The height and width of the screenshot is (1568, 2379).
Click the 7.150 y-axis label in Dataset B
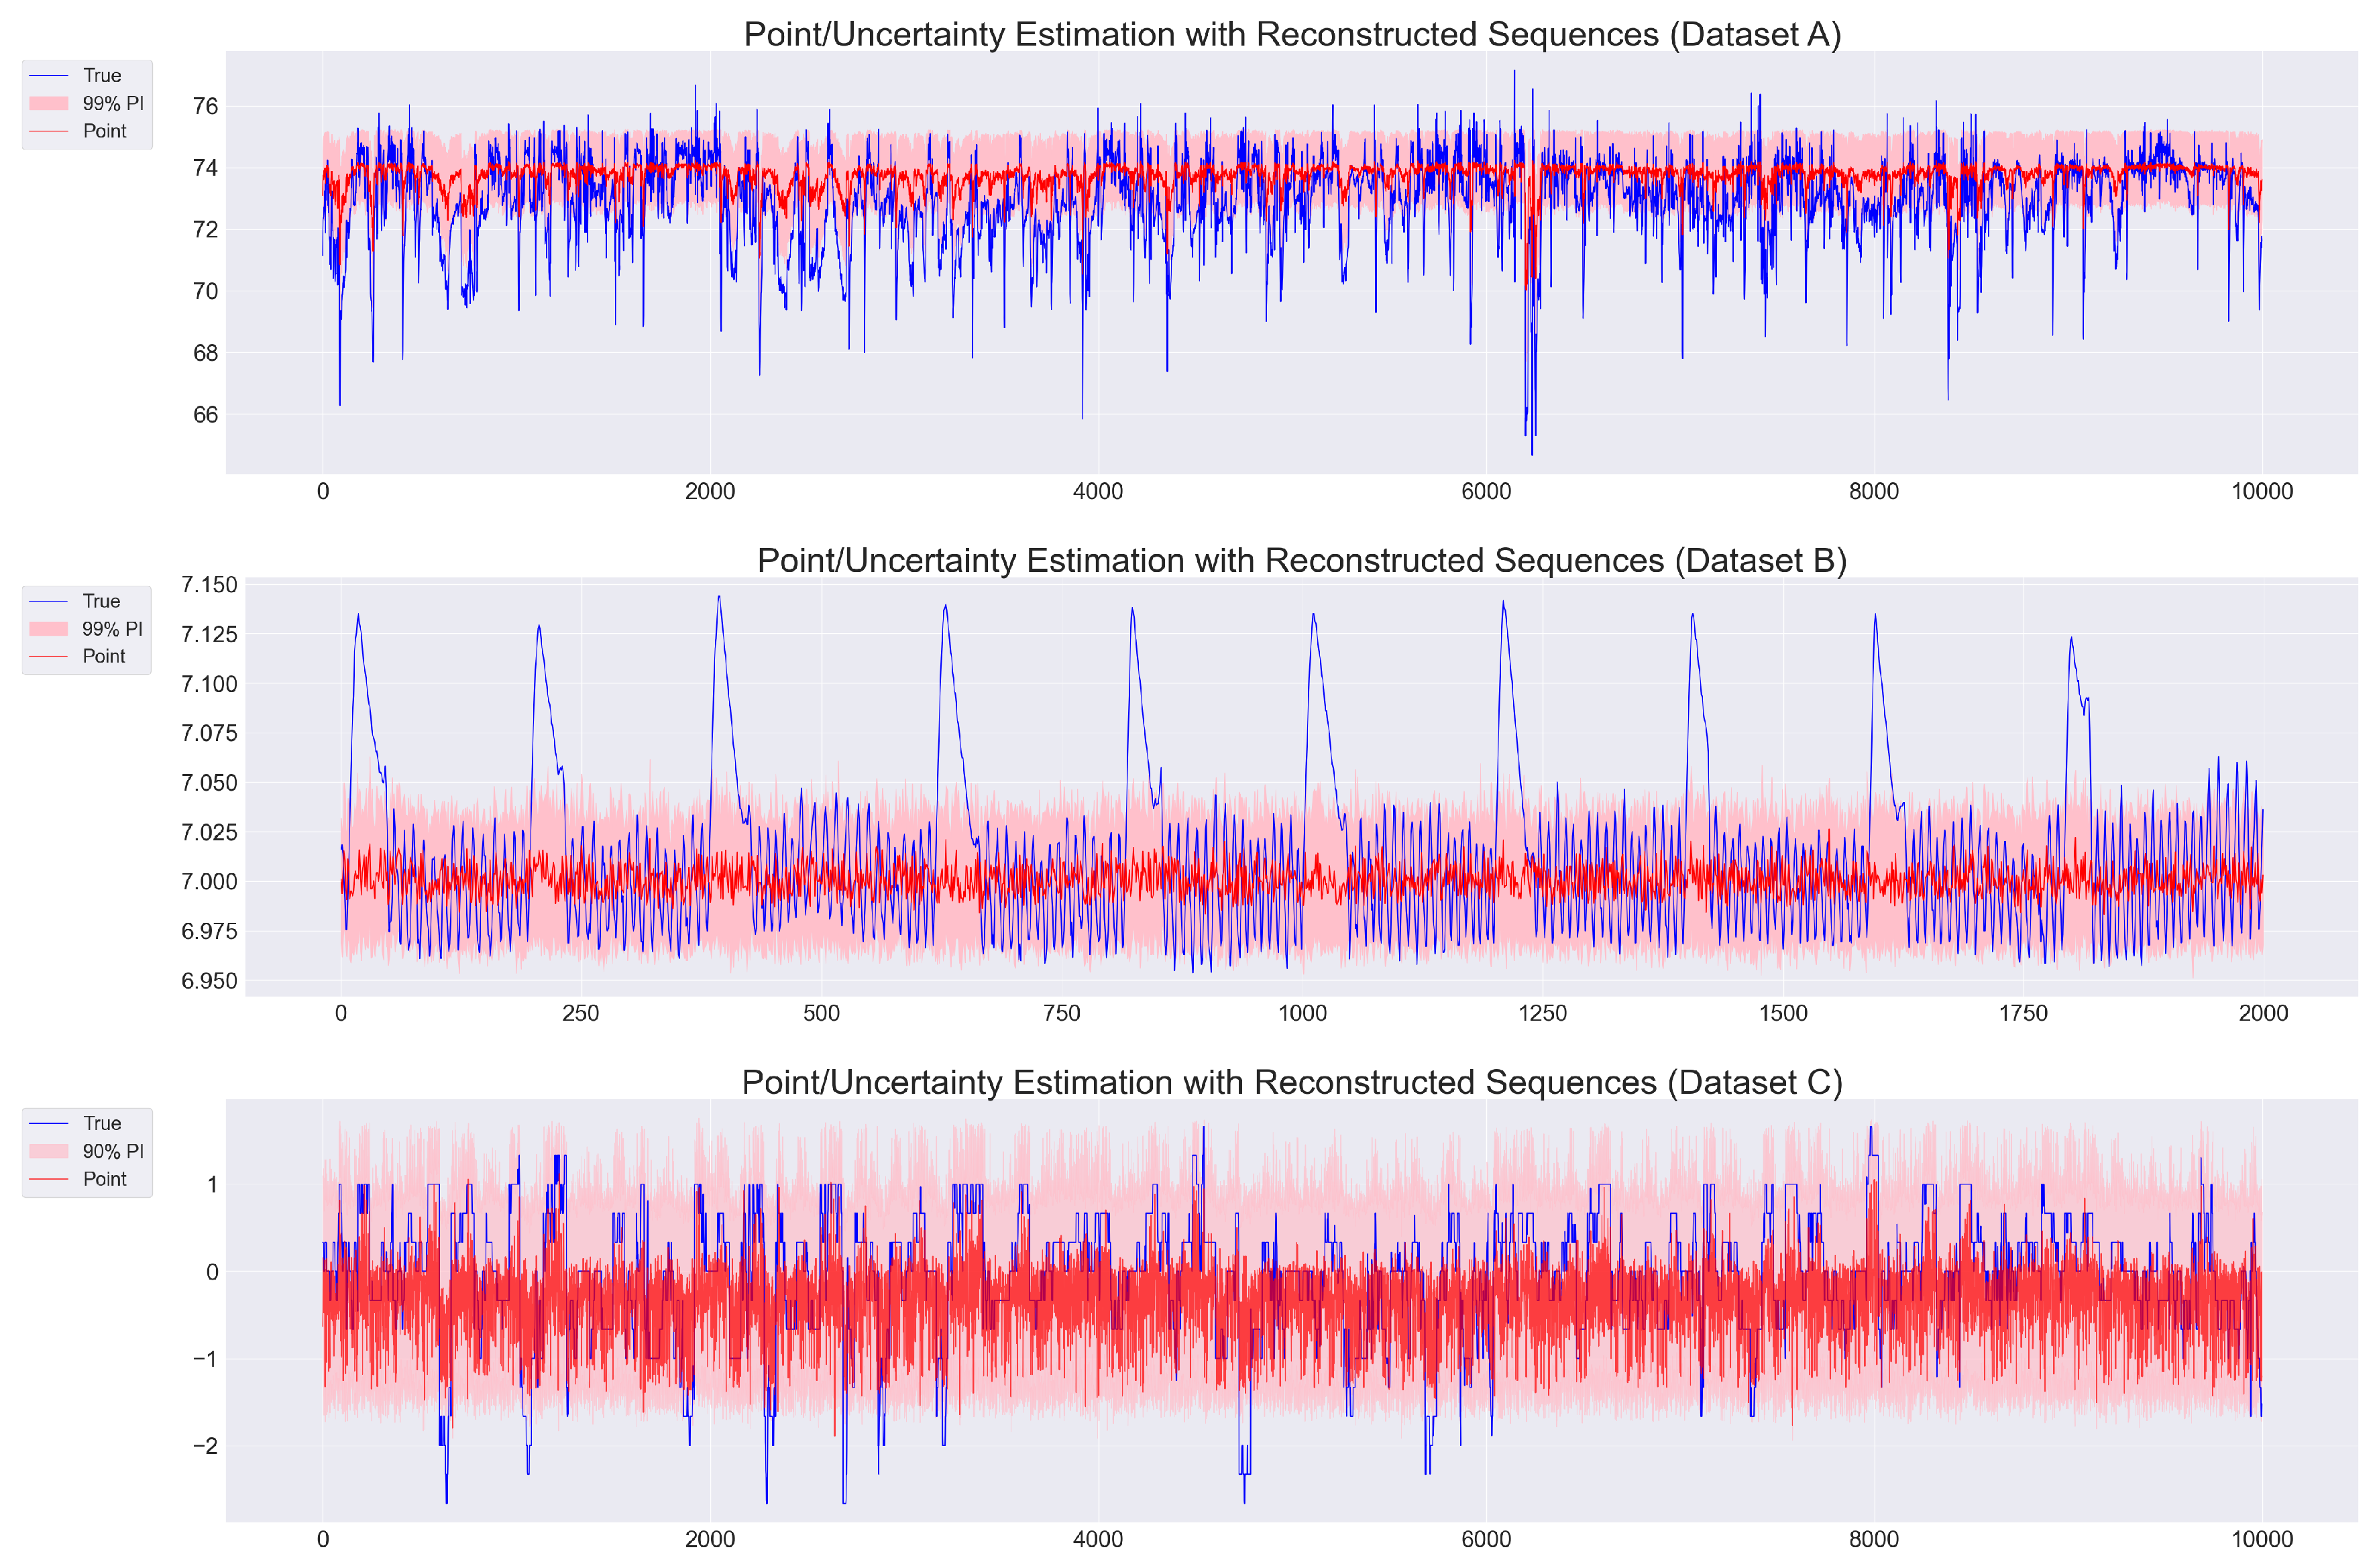coord(209,585)
